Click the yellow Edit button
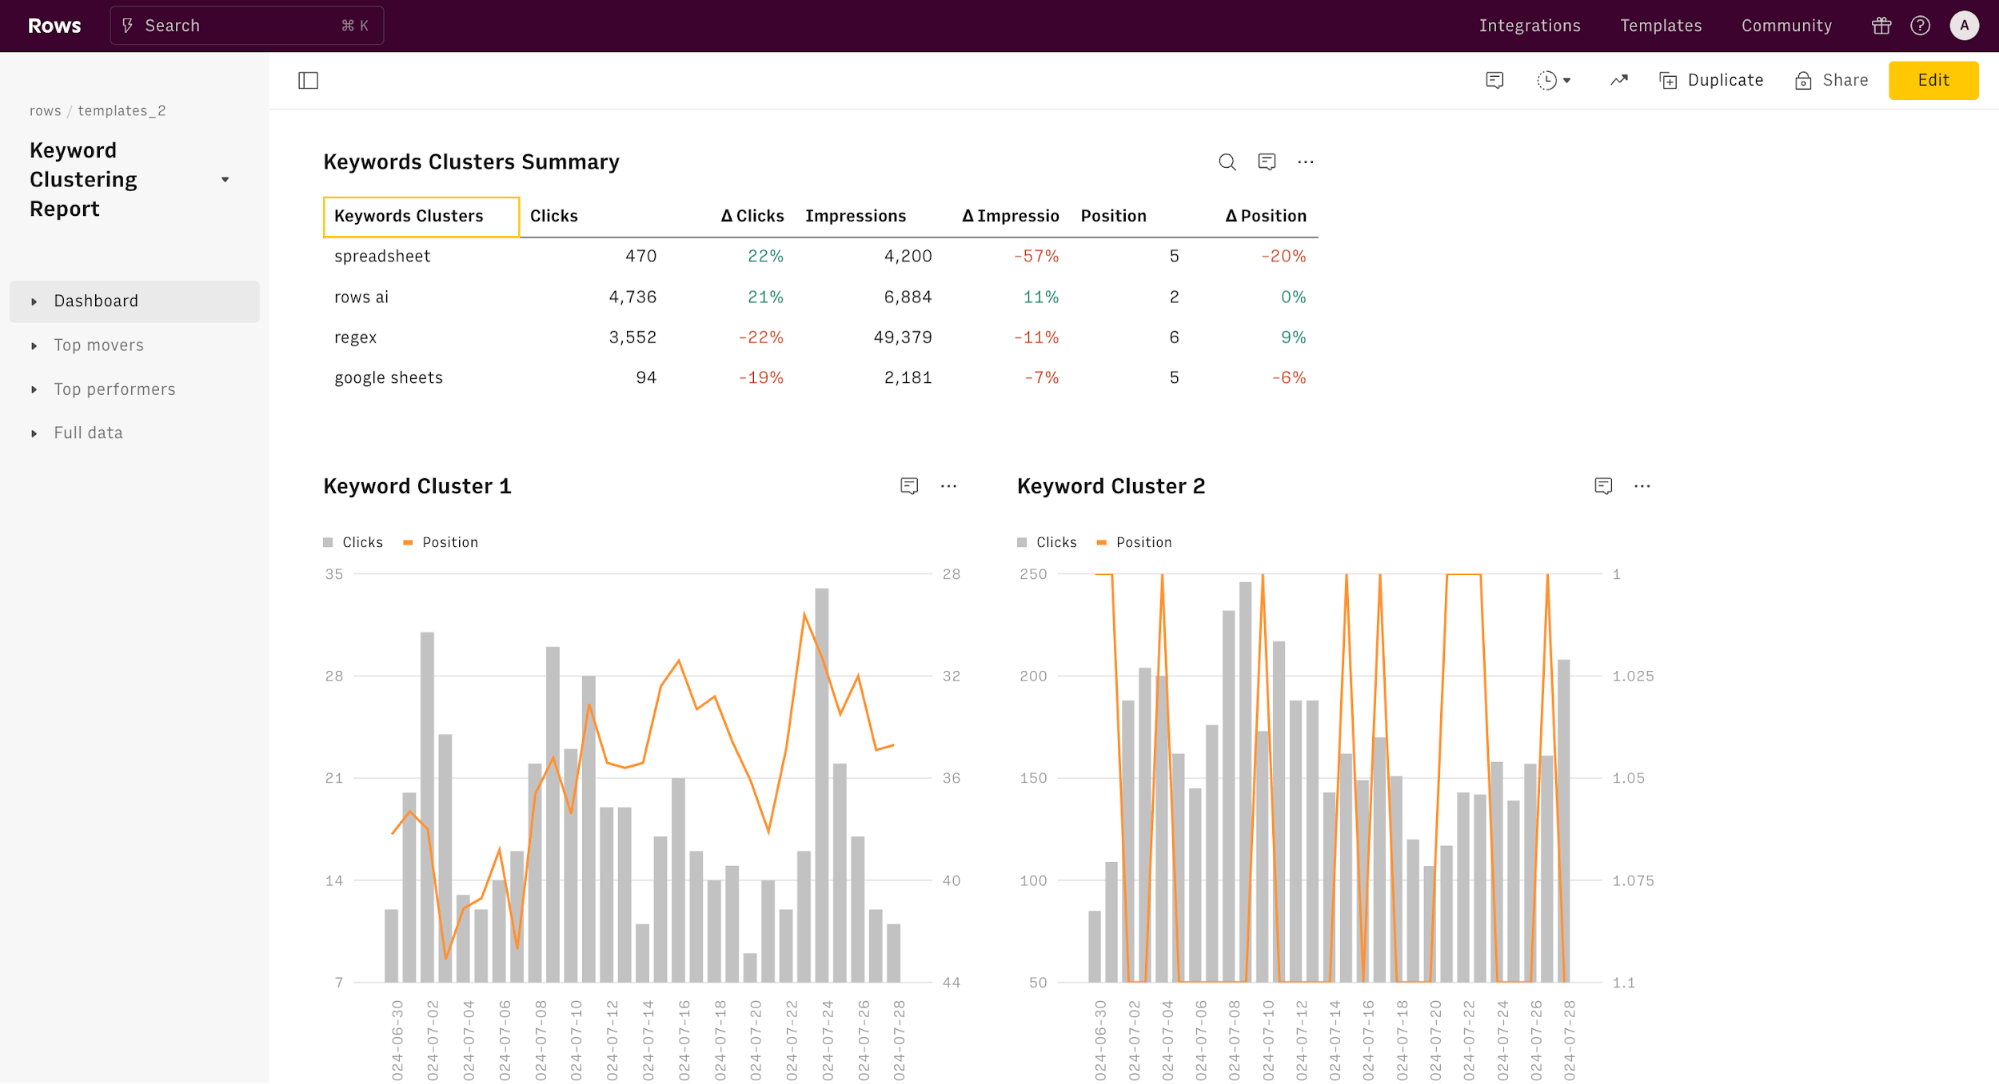The width and height of the screenshot is (1999, 1084). point(1933,80)
